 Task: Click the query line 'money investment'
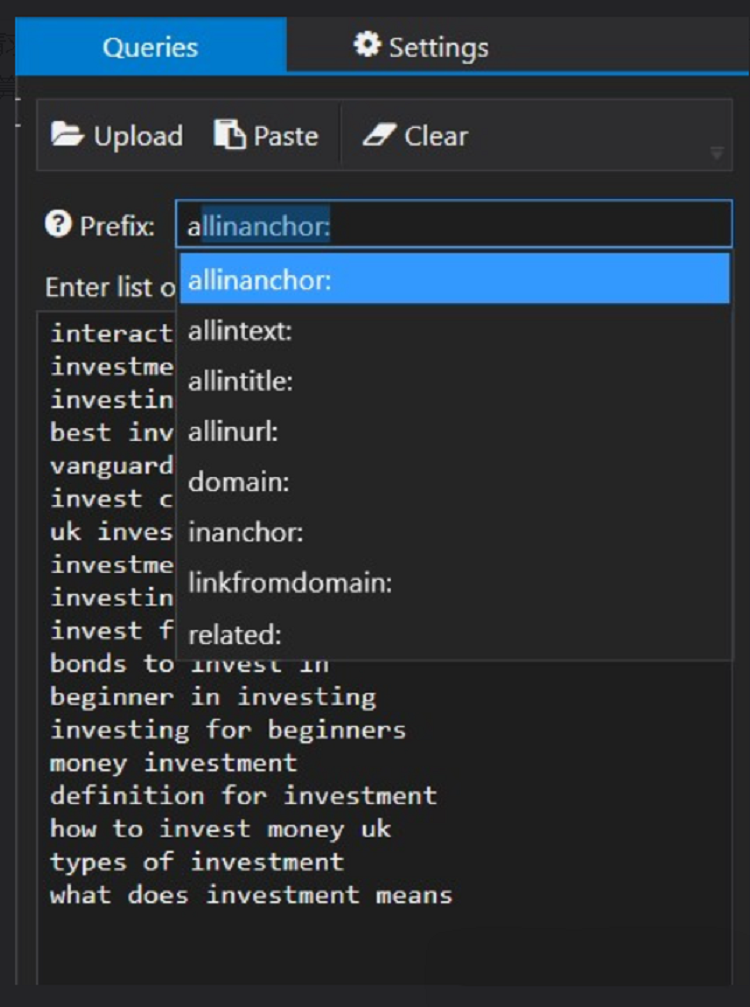[x=173, y=763]
